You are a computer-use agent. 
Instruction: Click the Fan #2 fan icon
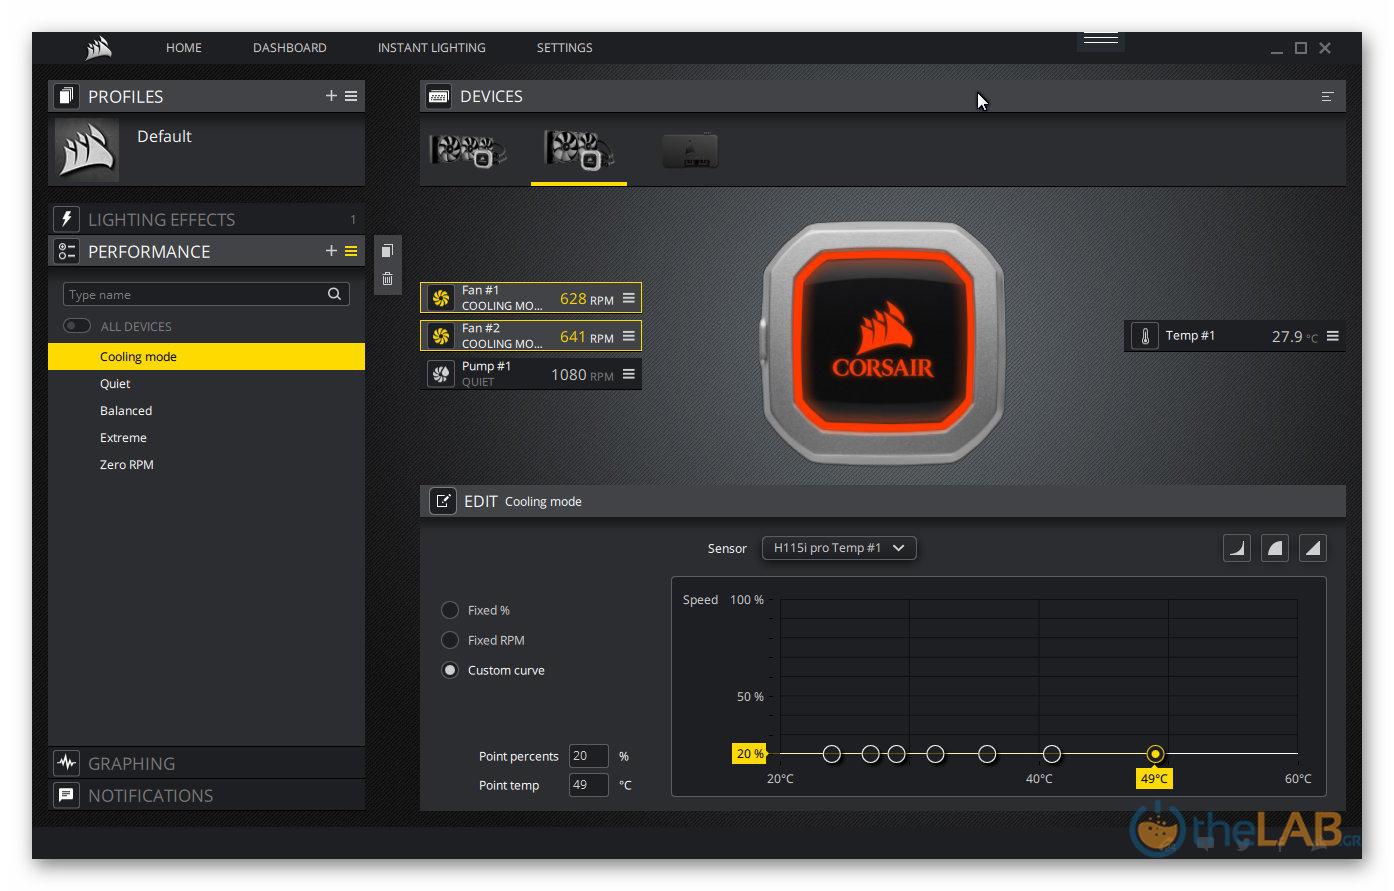click(x=441, y=336)
